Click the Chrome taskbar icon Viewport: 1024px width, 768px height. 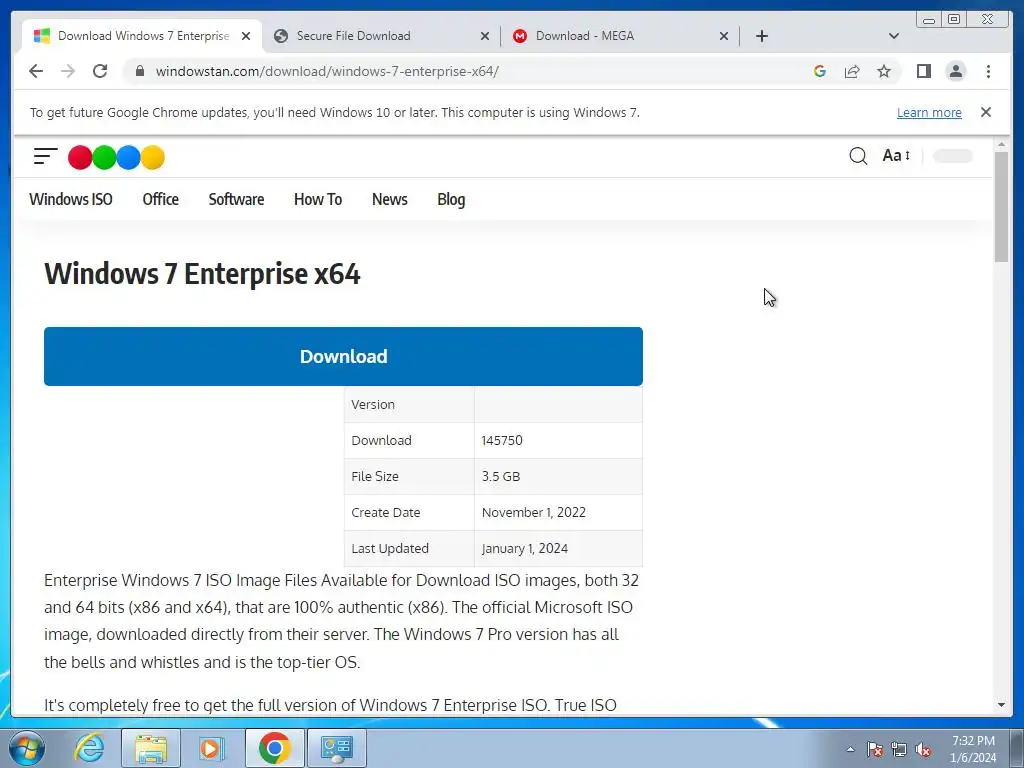coord(274,748)
